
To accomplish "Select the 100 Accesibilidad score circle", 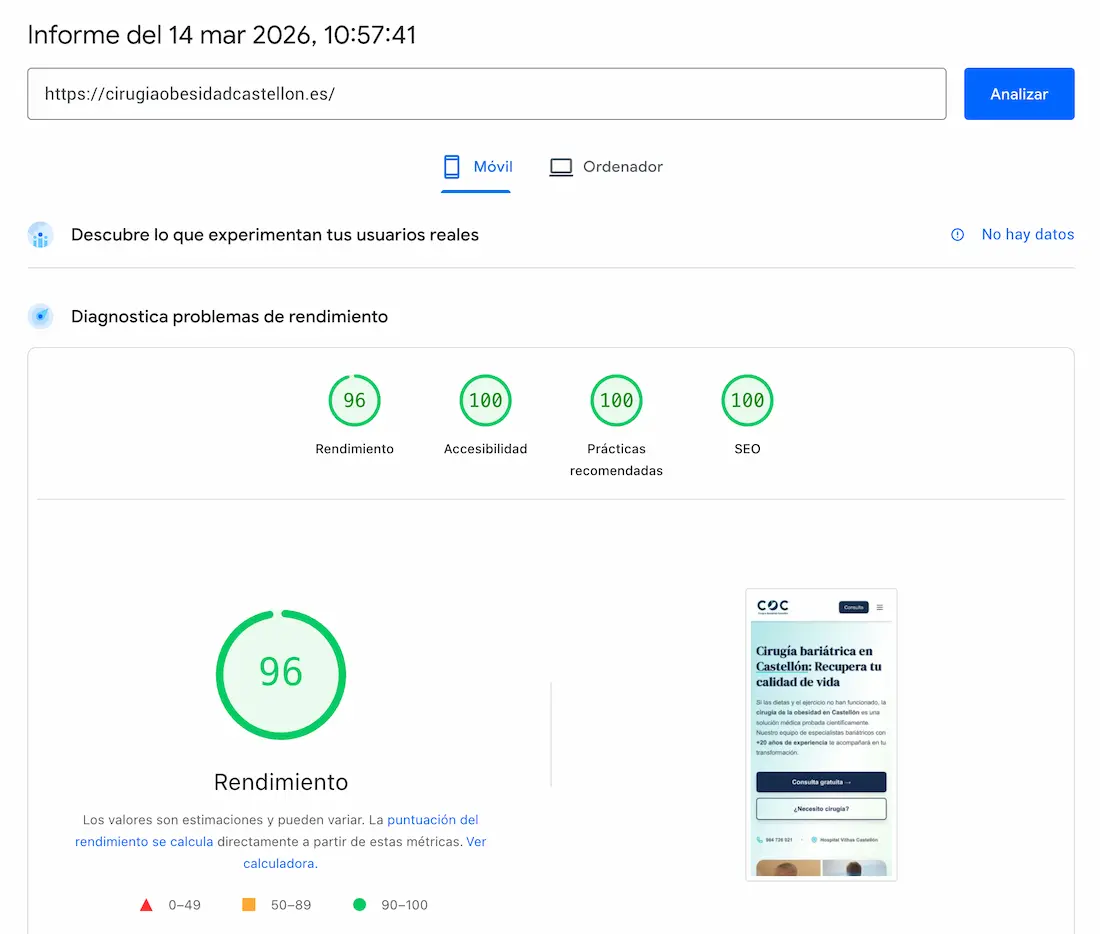I will click(x=485, y=400).
